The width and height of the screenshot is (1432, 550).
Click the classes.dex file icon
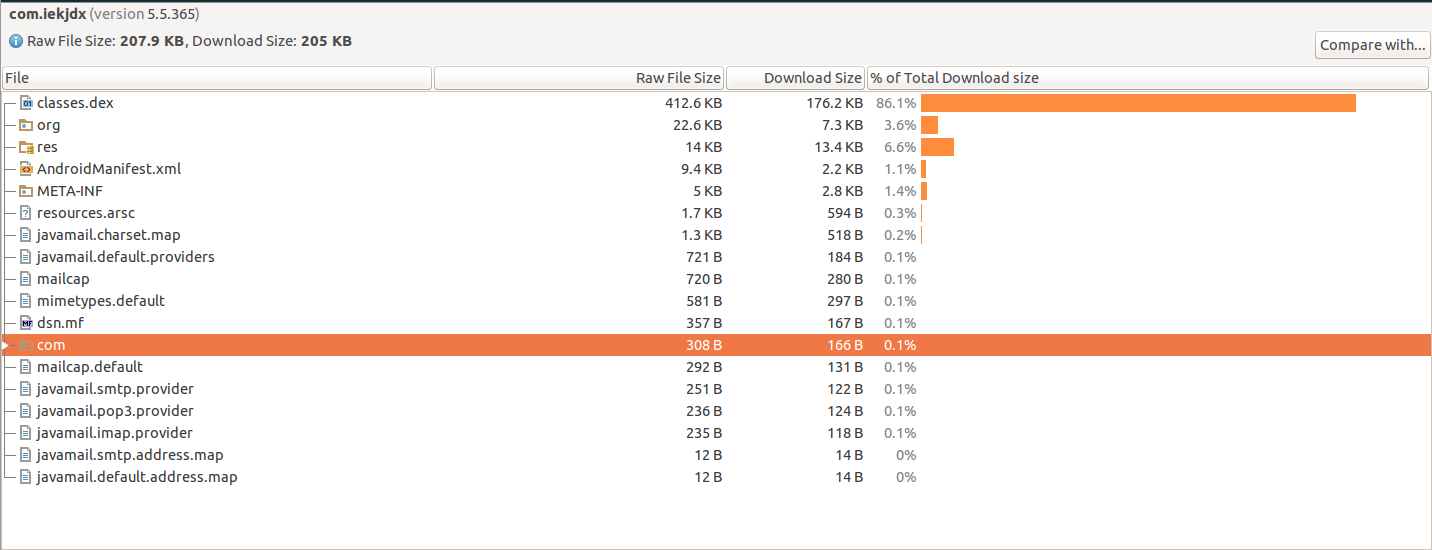pyautogui.click(x=27, y=103)
